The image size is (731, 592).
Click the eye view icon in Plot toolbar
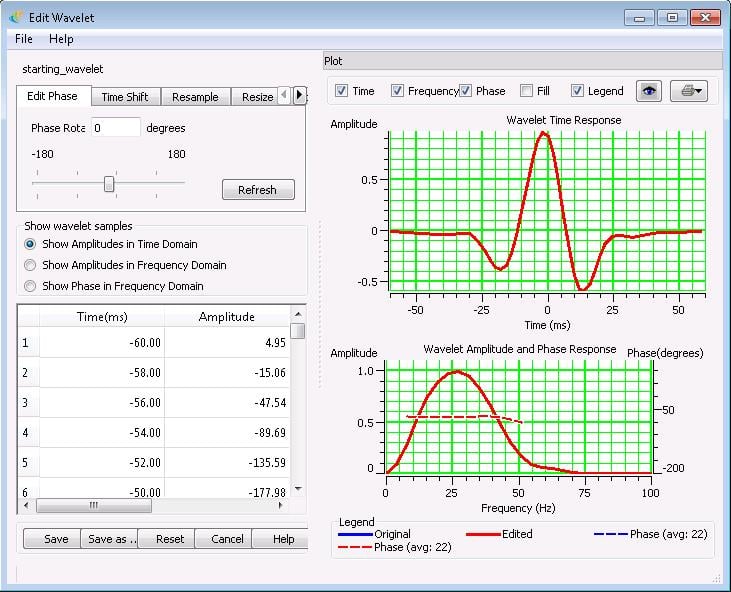pyautogui.click(x=648, y=91)
